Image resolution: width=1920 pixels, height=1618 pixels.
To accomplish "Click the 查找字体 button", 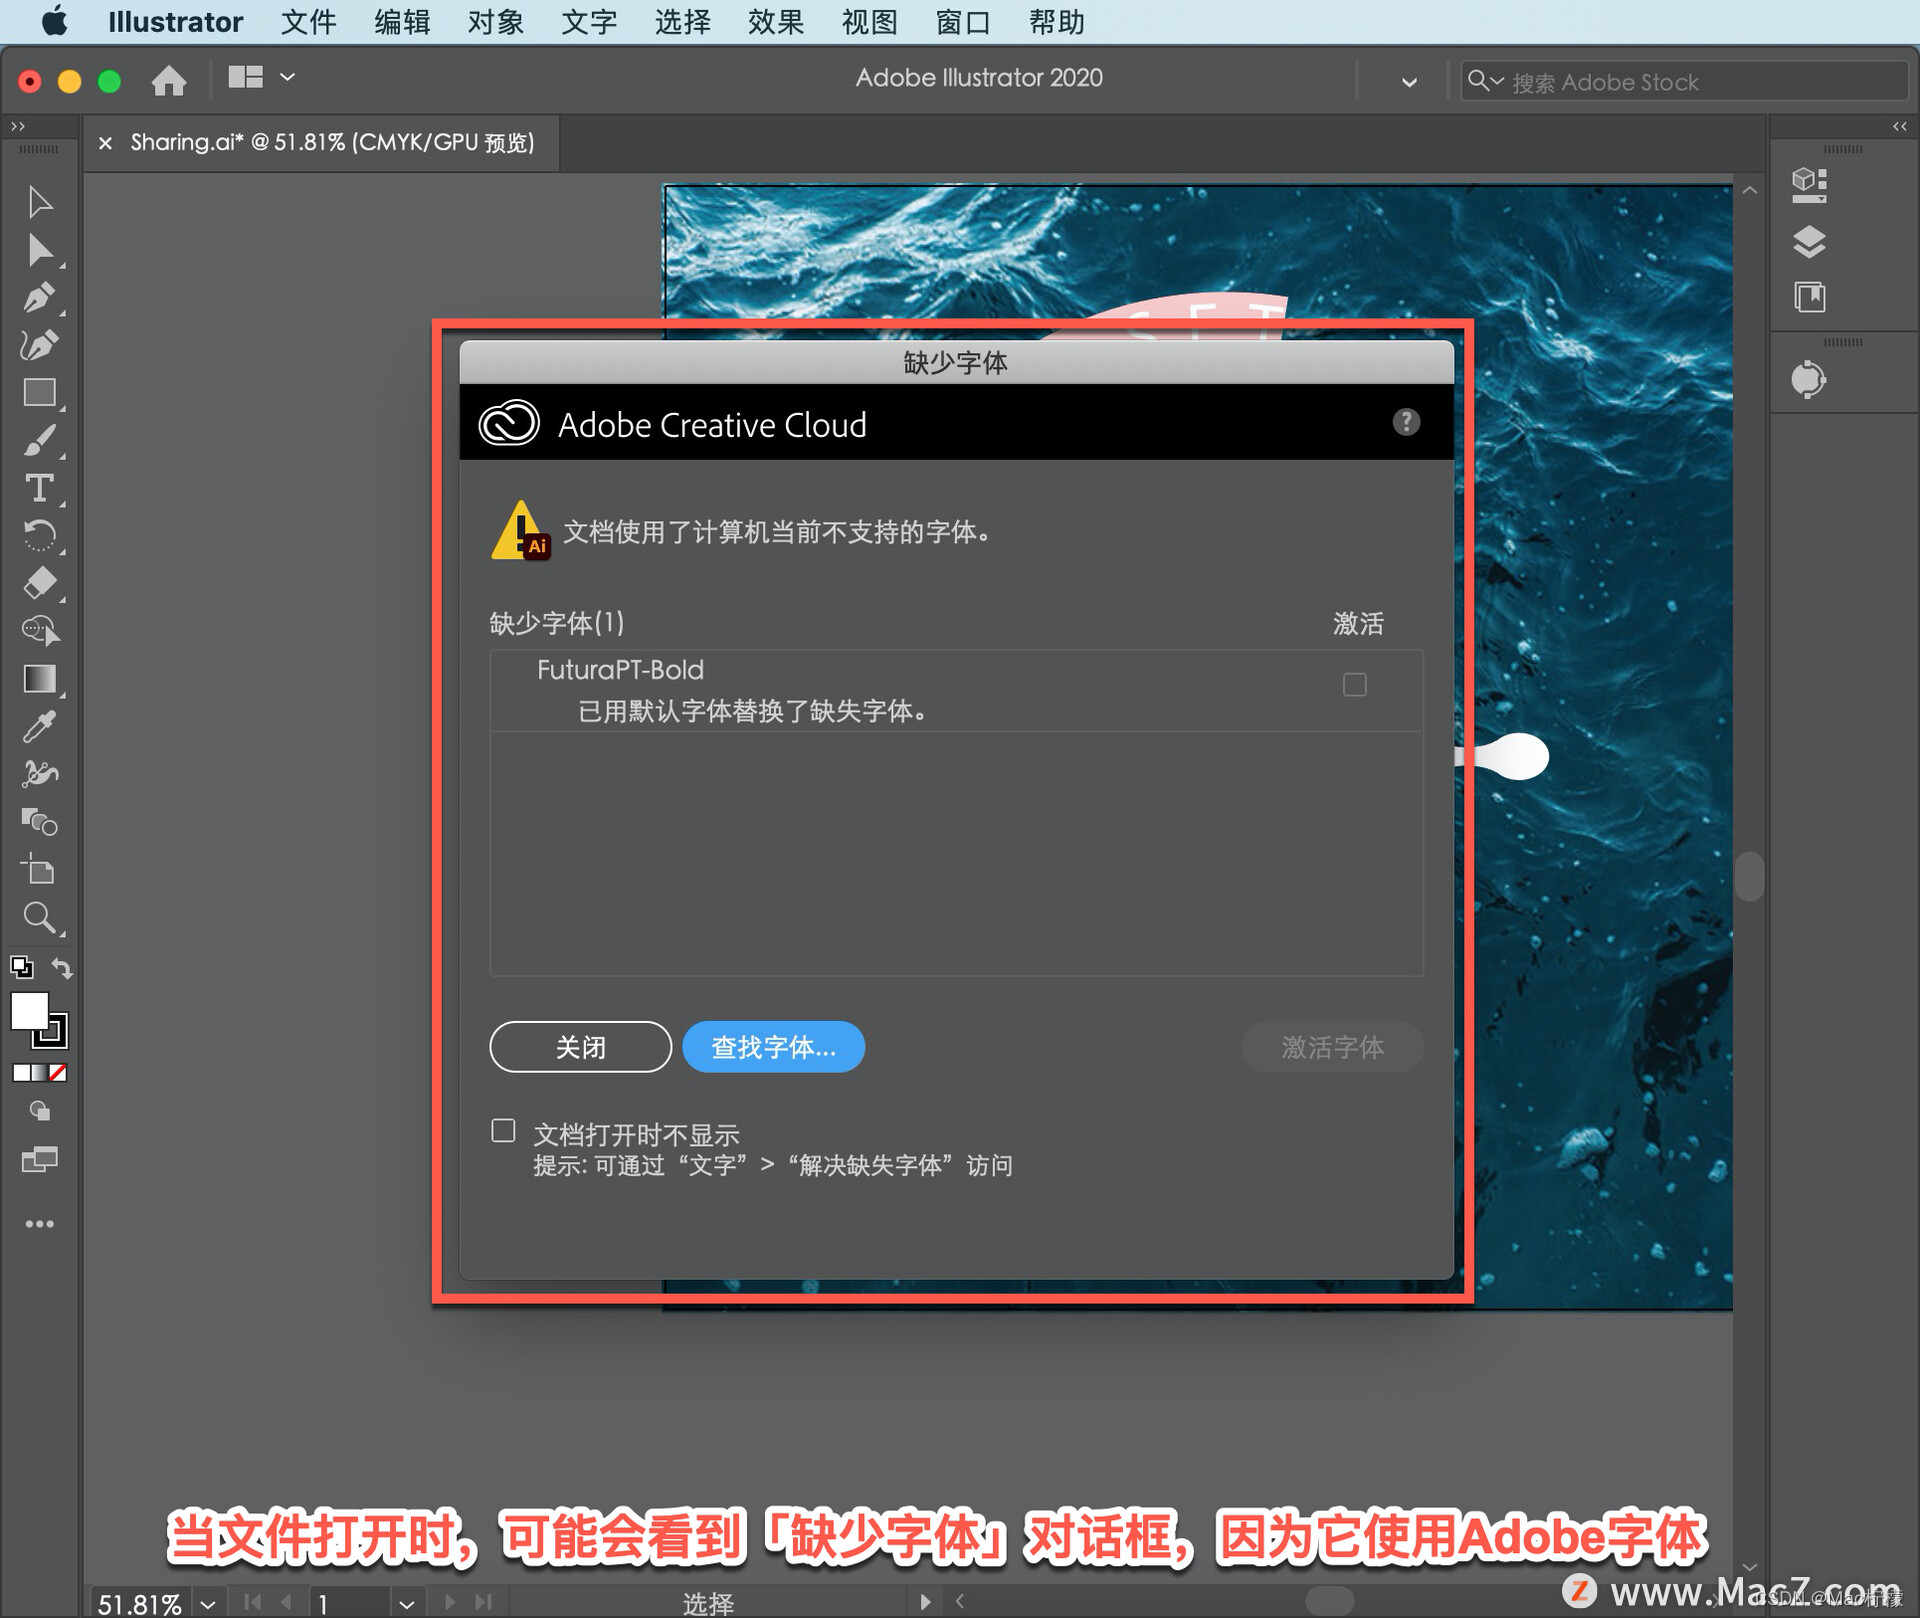I will [x=773, y=1047].
